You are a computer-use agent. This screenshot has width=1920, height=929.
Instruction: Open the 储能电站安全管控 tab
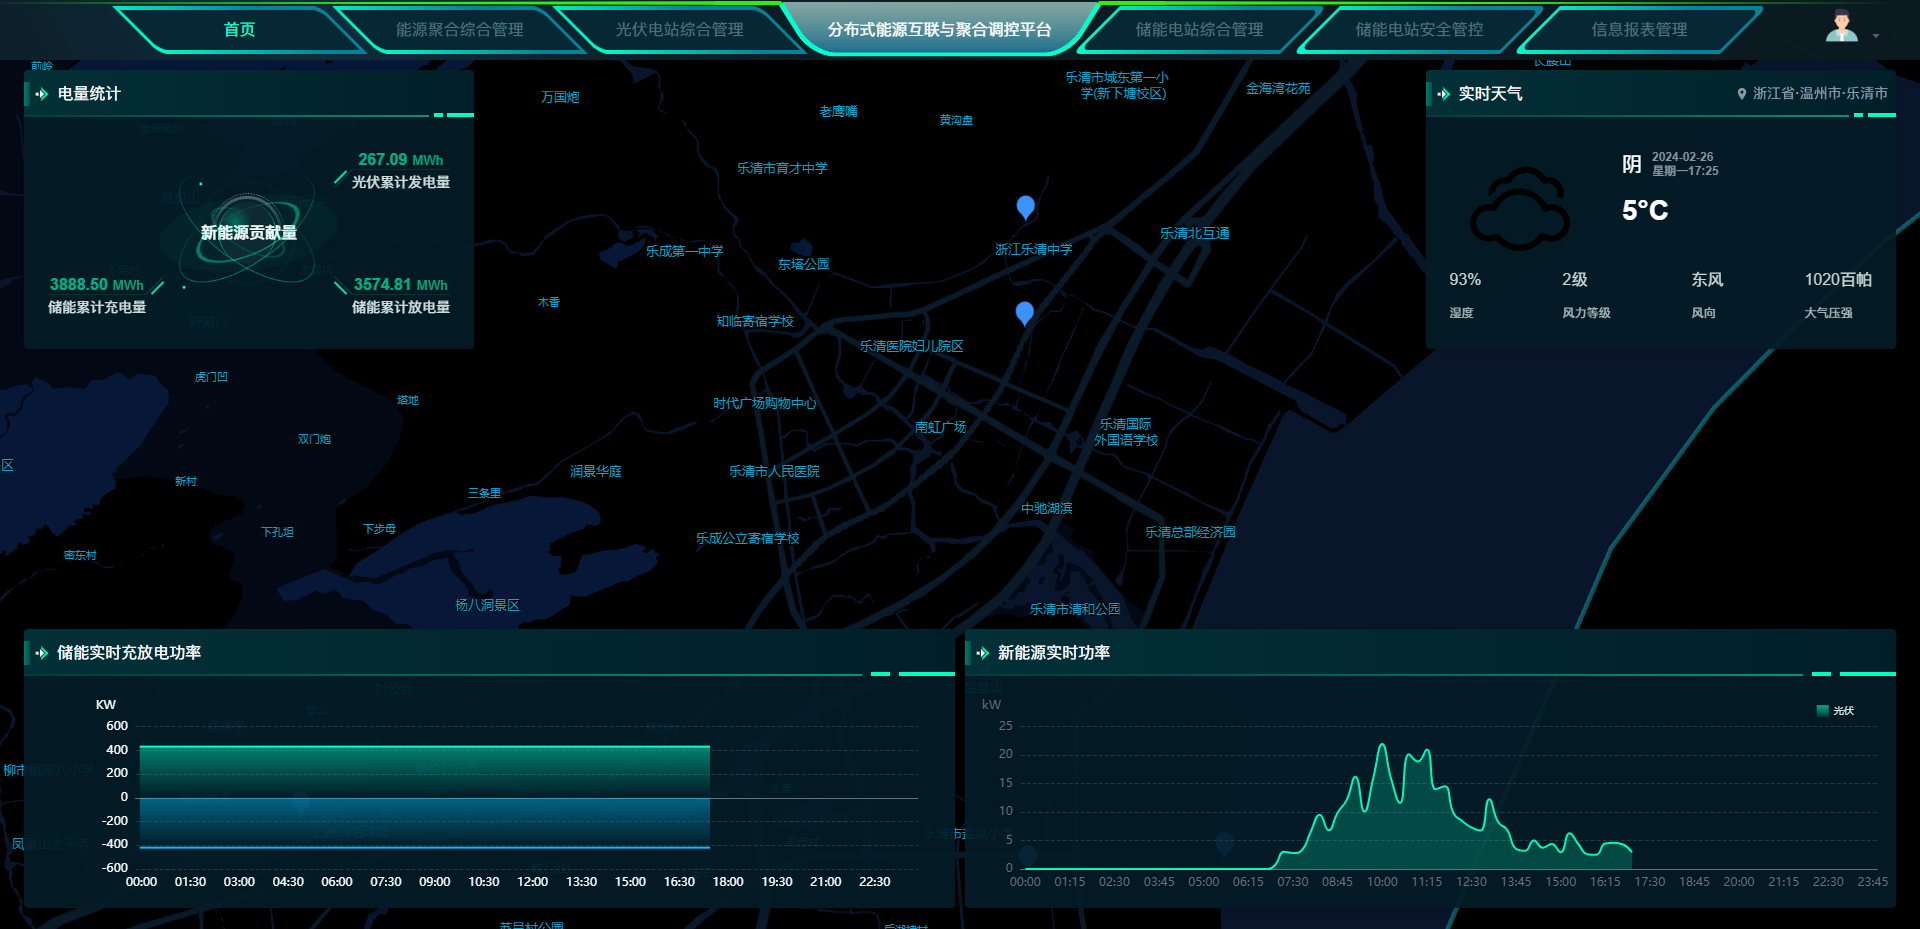[x=1419, y=30]
